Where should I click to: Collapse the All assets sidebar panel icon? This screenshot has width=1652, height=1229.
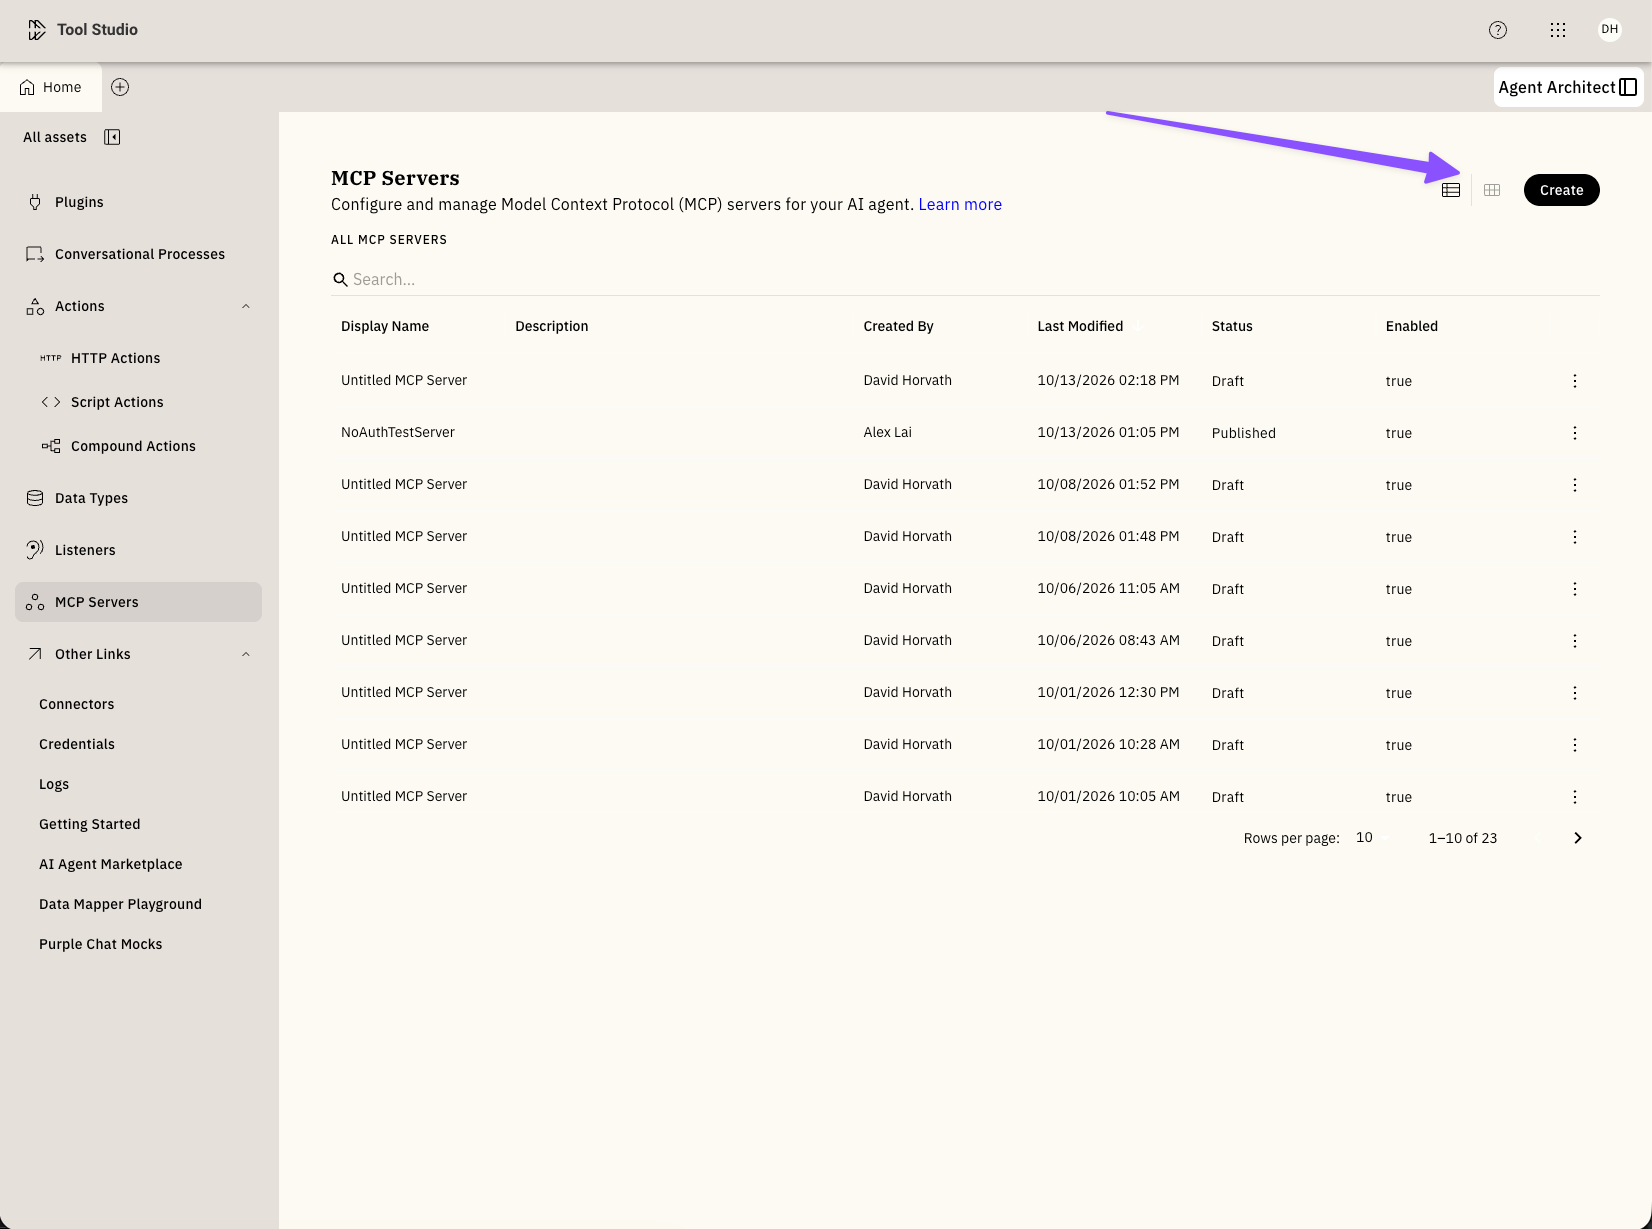[x=112, y=137]
